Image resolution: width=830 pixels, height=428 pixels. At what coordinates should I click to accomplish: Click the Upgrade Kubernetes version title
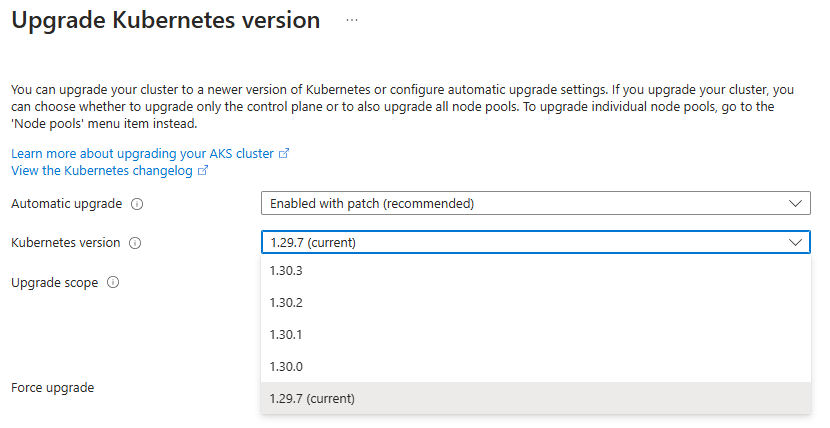point(166,20)
